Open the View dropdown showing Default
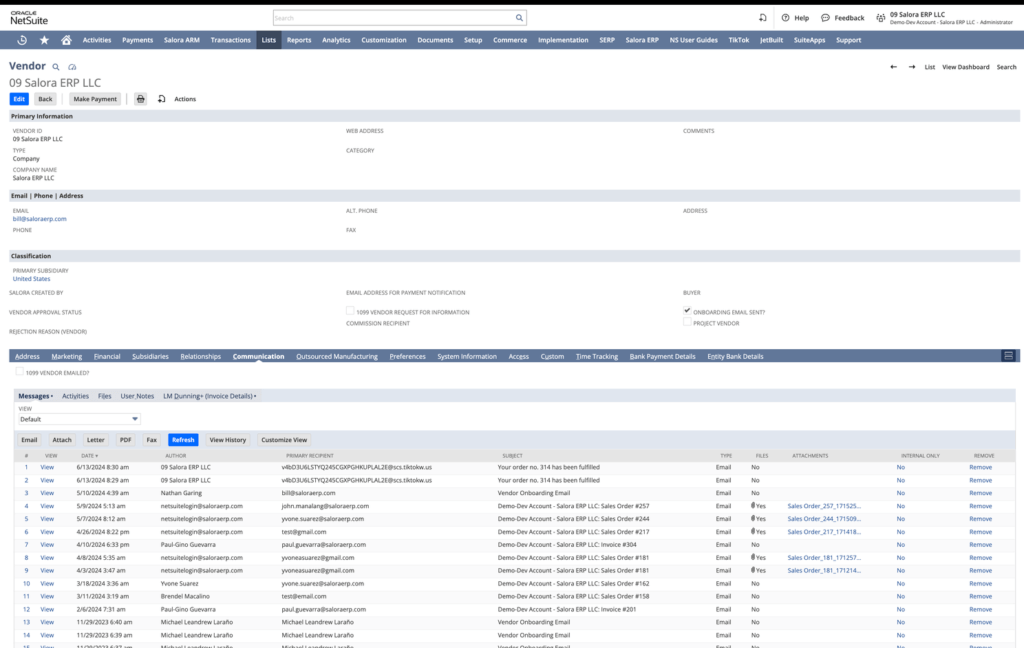Screen dimensions: 1024x648 79,419
